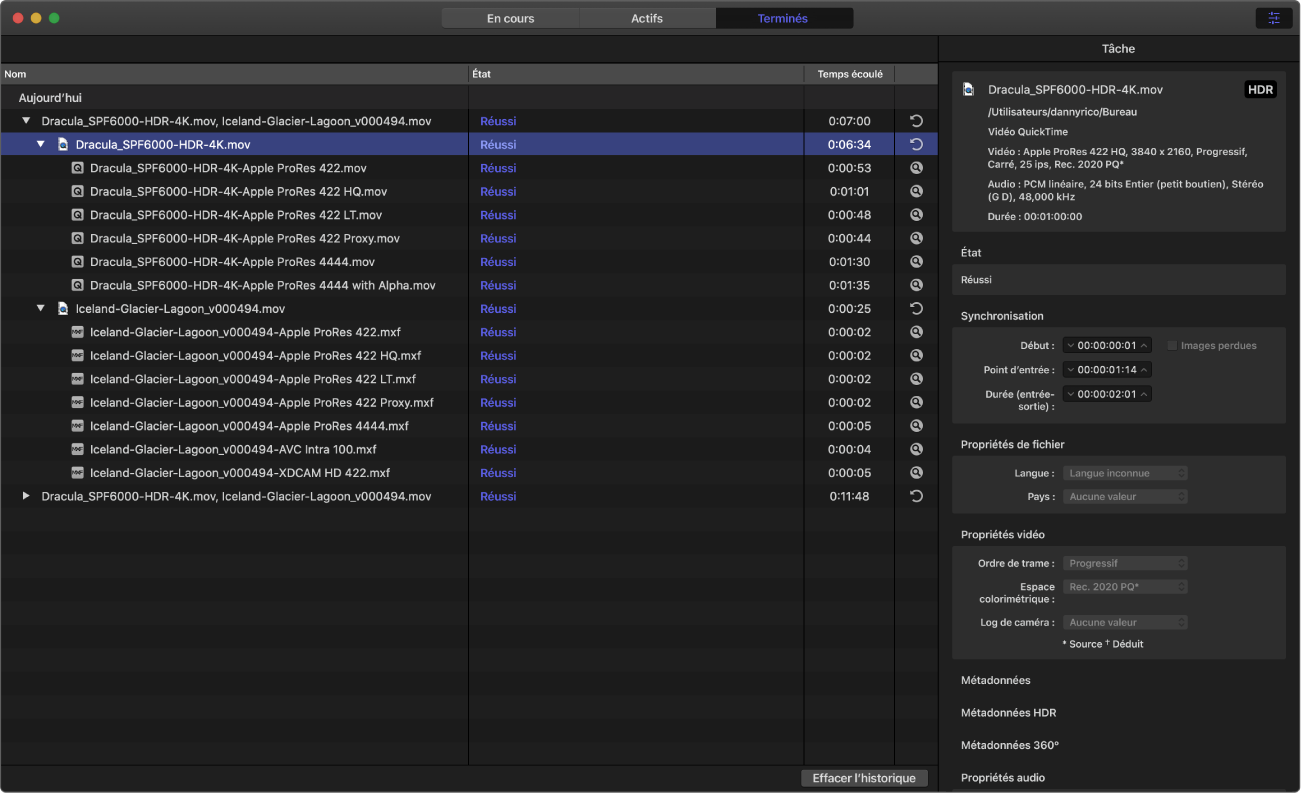Resubmit the last batch (0:11:48) via its reload icon
The image size is (1301, 793).
(916, 496)
